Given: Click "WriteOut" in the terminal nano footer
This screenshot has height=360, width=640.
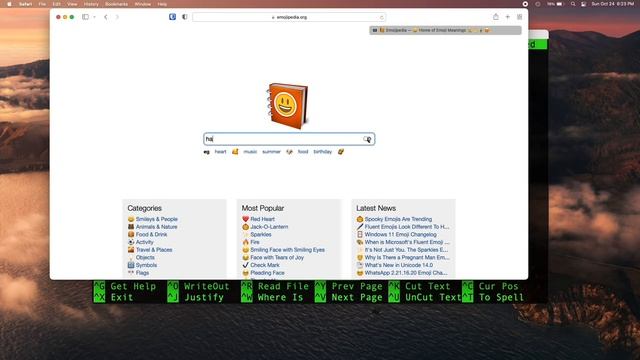Looking at the screenshot, I should (207, 287).
